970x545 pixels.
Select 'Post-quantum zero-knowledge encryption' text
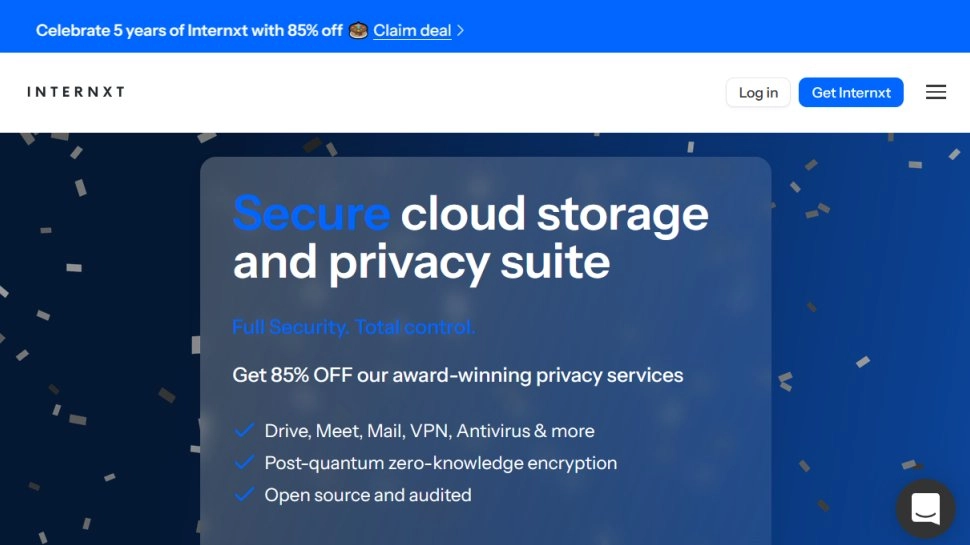(440, 463)
